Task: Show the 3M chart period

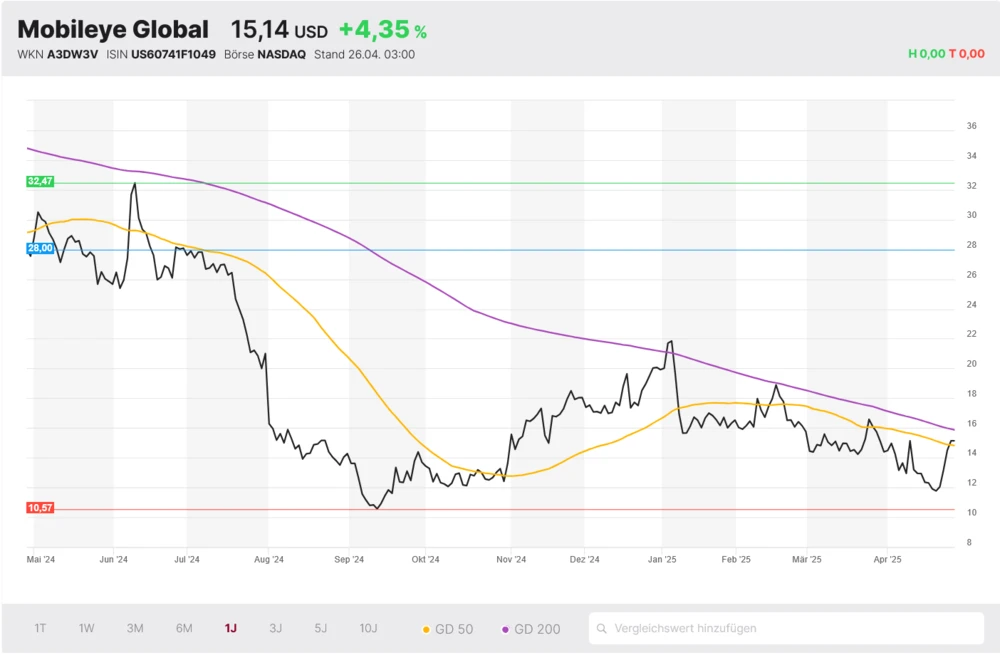Action: coord(135,629)
